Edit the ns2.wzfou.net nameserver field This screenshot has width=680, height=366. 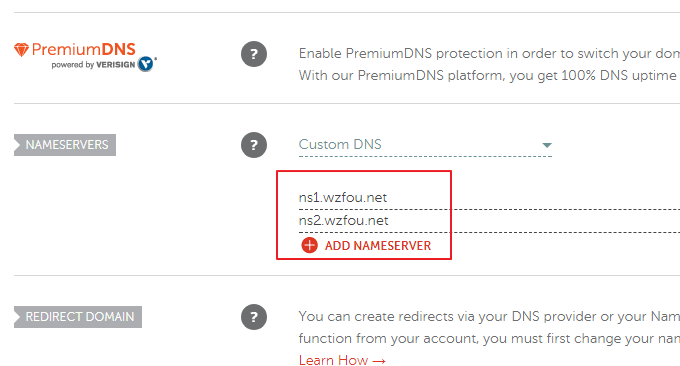(x=489, y=221)
